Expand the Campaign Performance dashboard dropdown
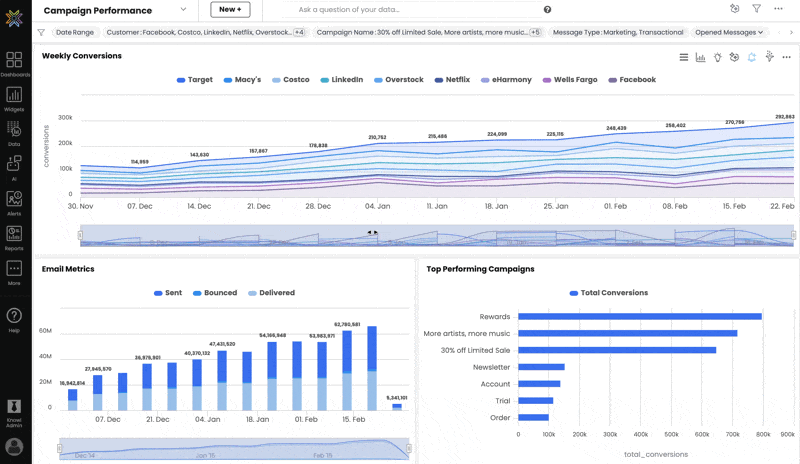This screenshot has width=800, height=464. point(183,10)
